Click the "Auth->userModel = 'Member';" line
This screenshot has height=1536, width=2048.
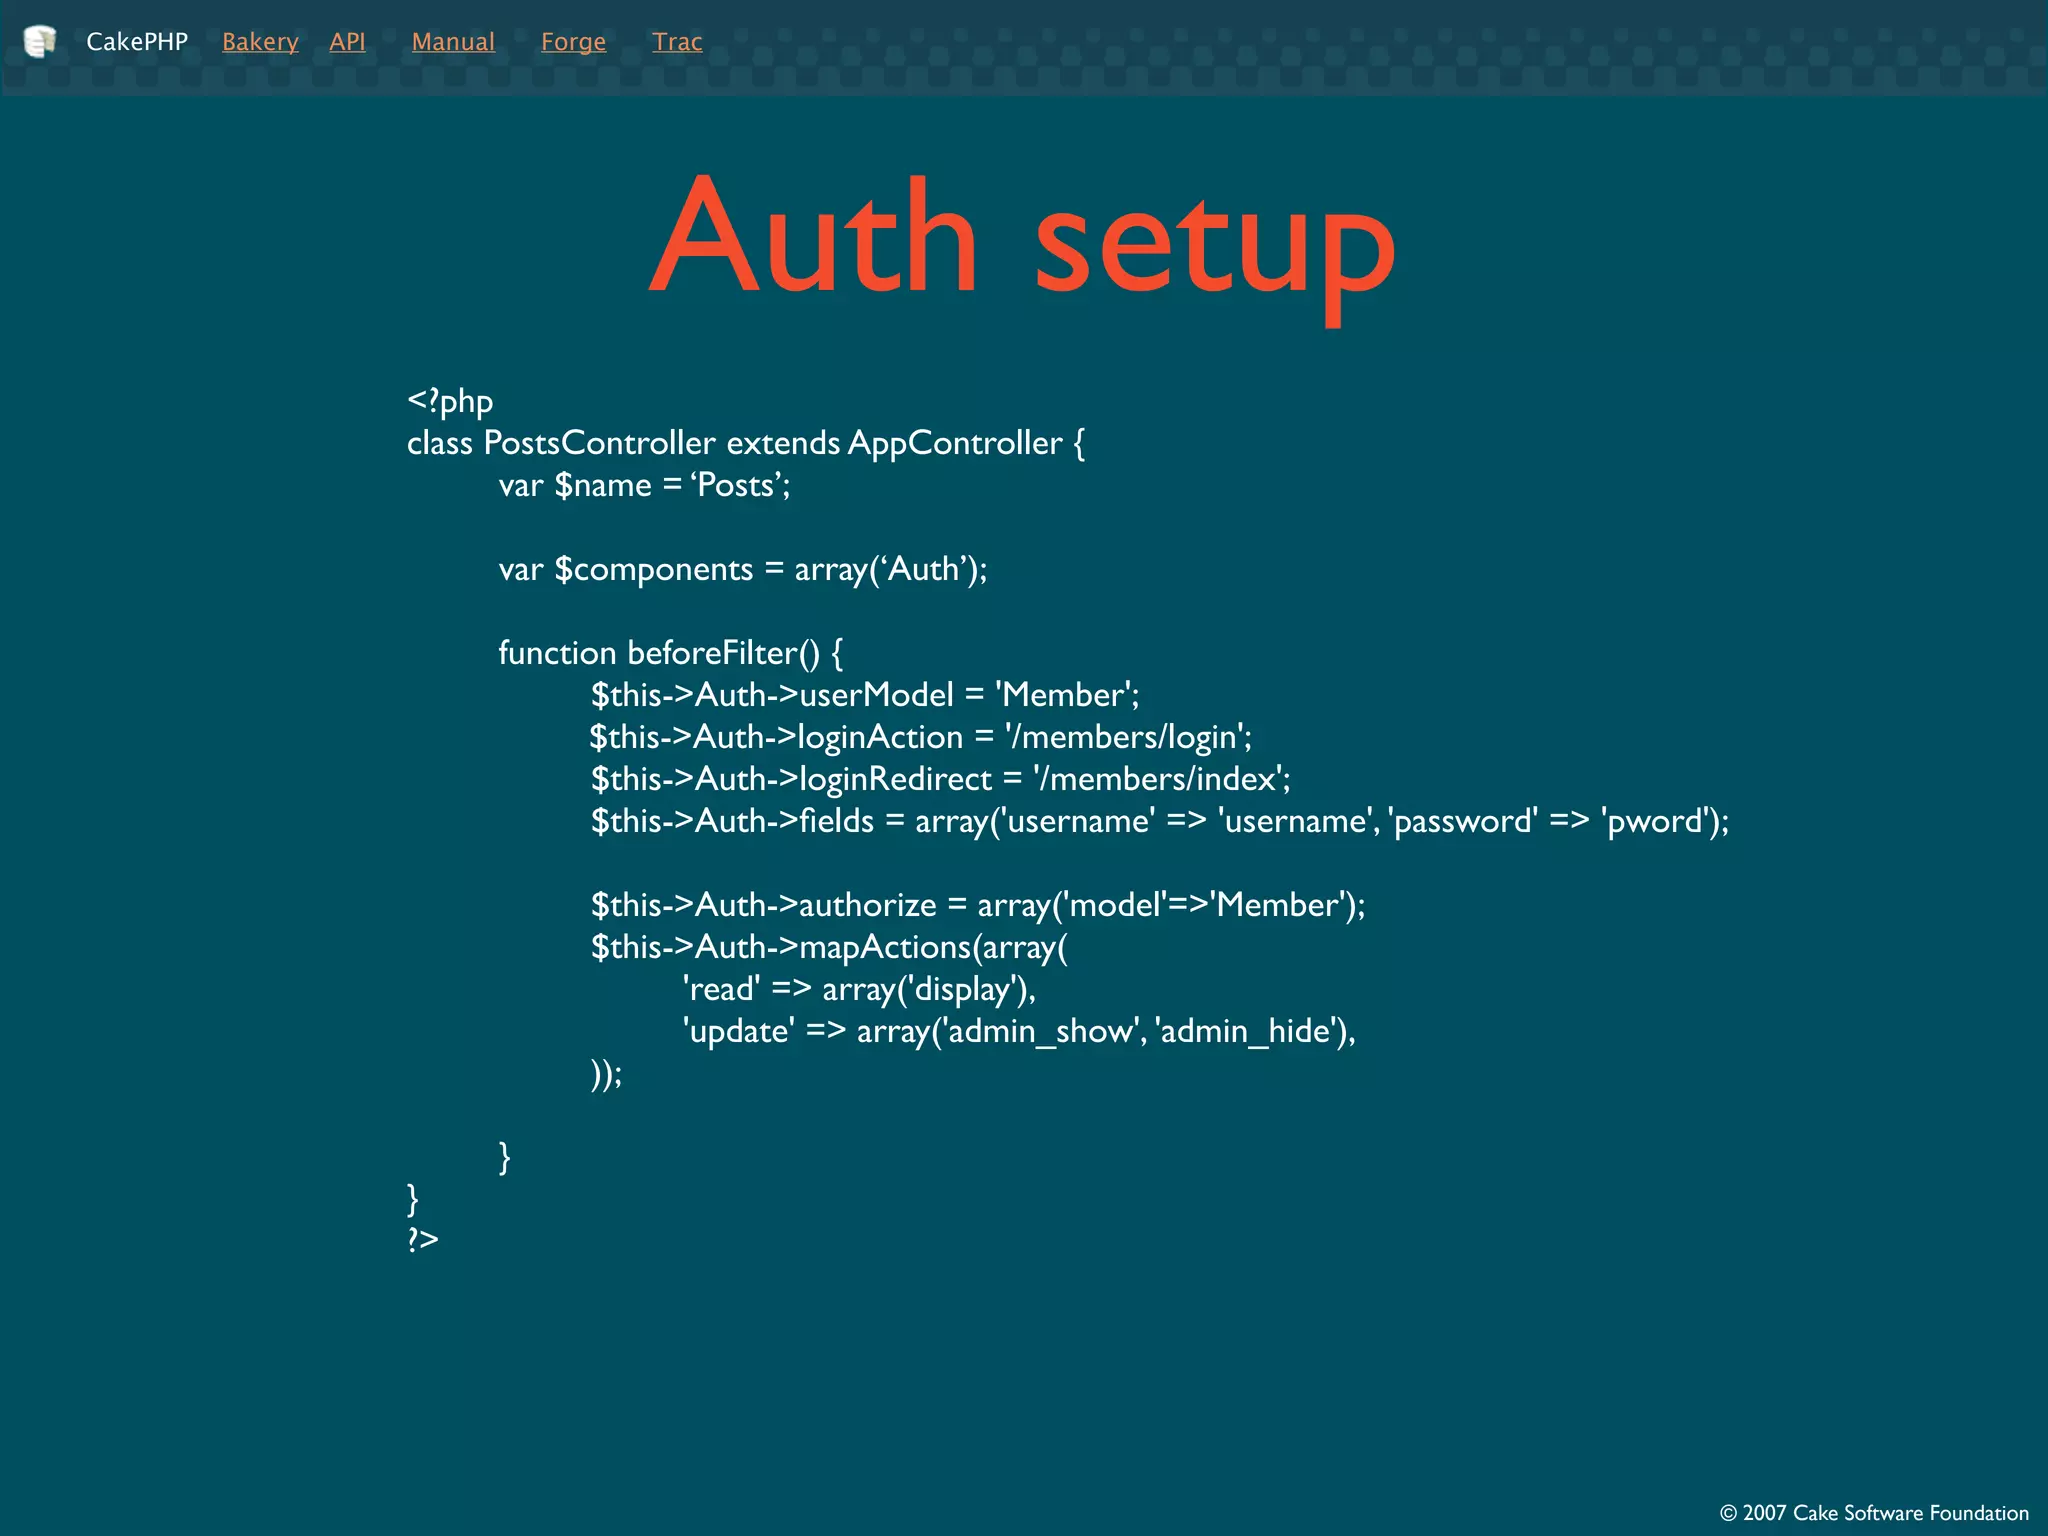coord(865,695)
